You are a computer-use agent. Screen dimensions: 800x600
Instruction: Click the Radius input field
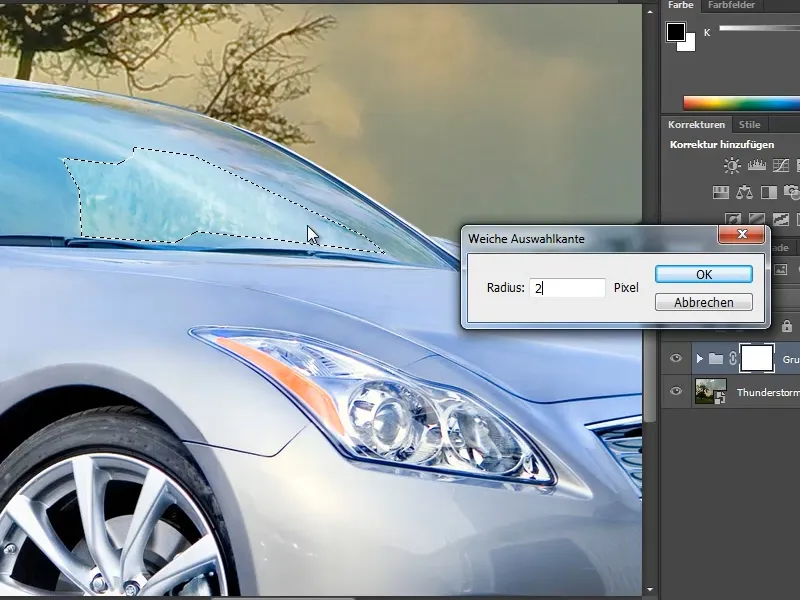pyautogui.click(x=567, y=288)
